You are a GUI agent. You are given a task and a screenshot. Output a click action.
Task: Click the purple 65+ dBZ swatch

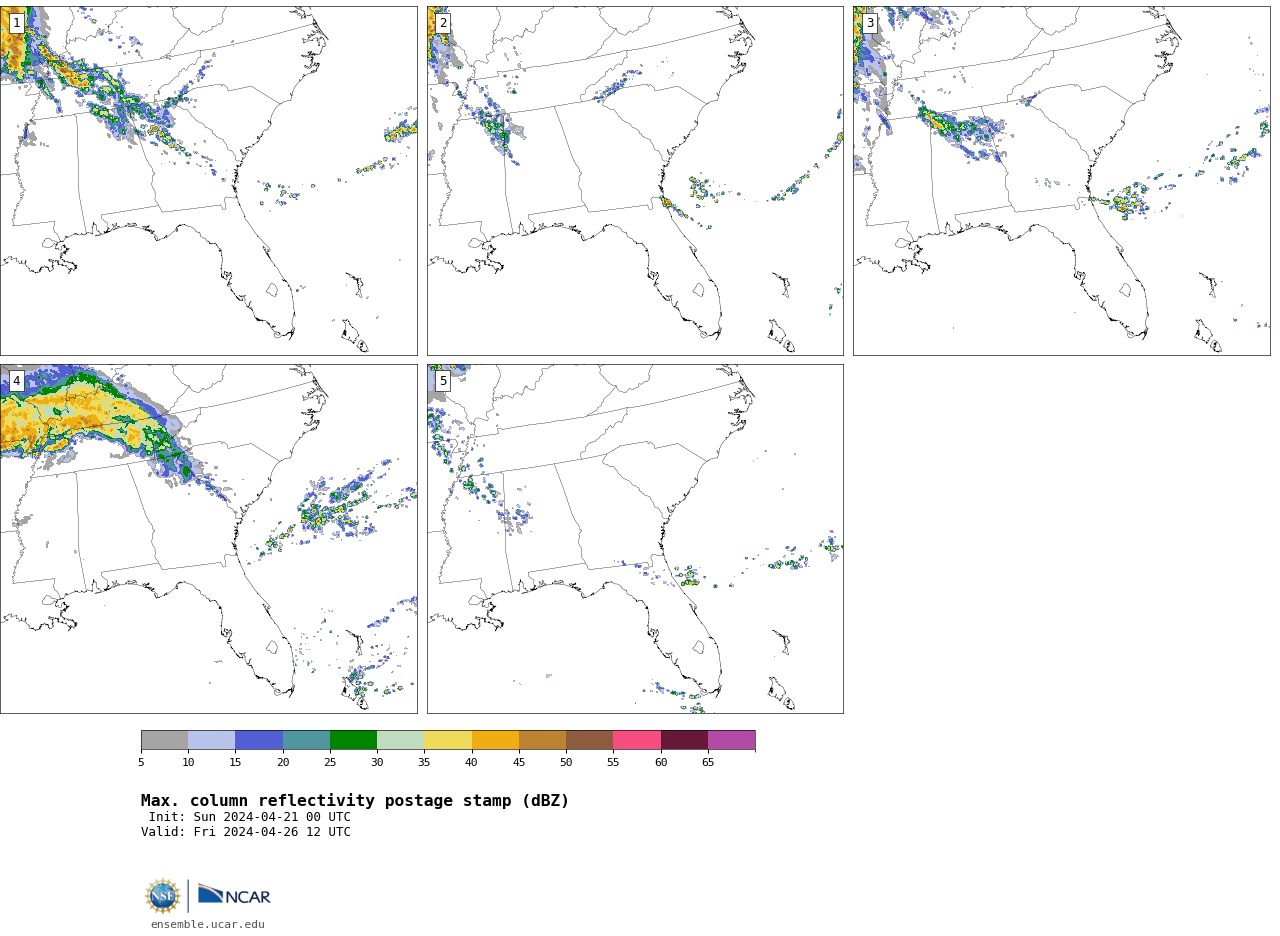[731, 740]
